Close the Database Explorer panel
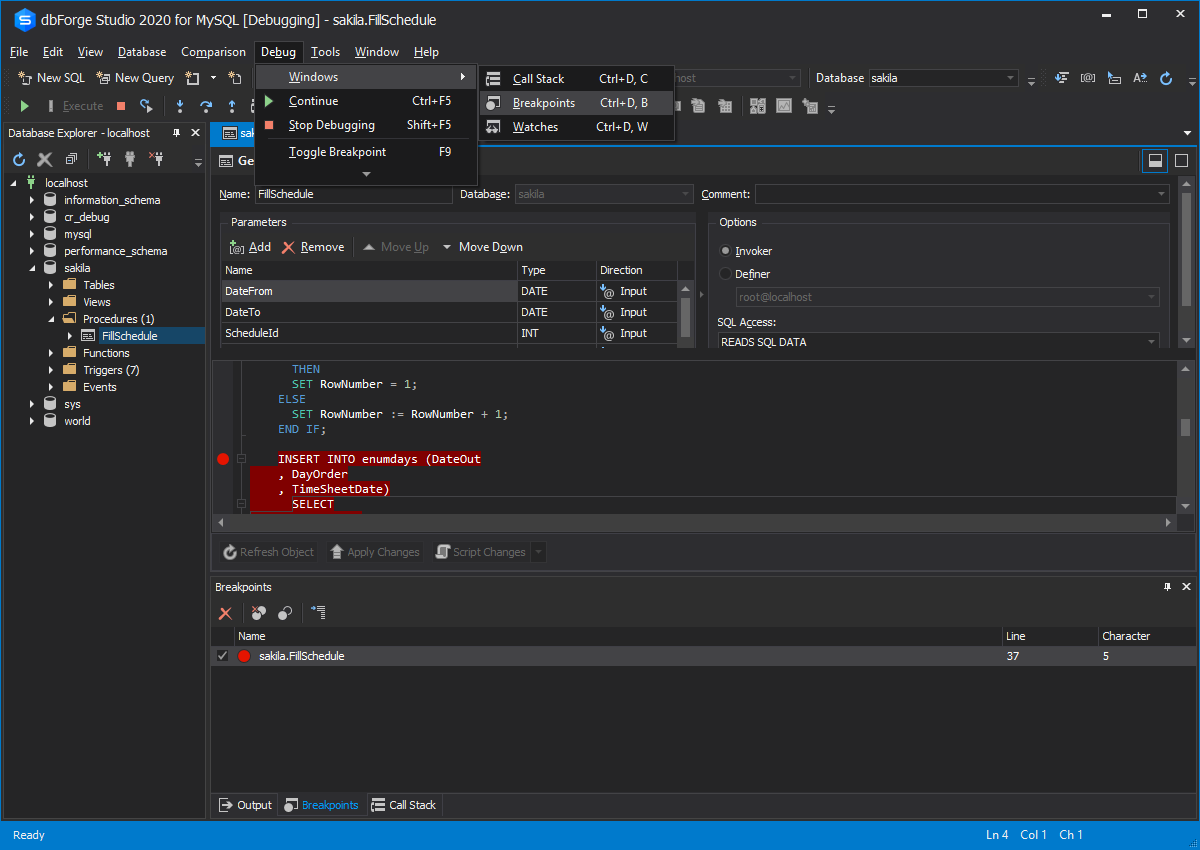1200x850 pixels. coord(195,133)
